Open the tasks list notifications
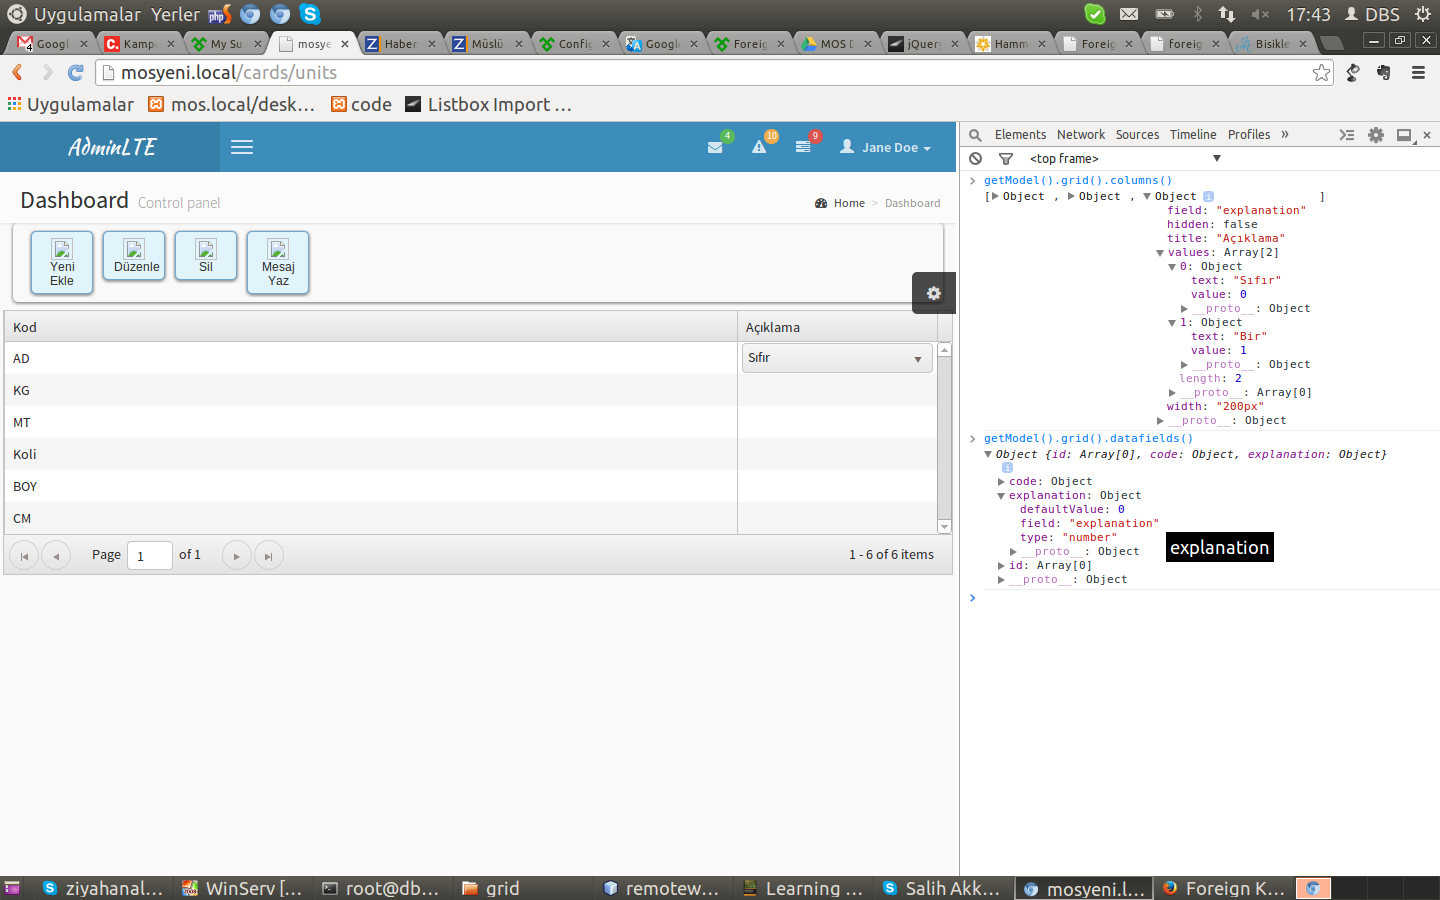Viewport: 1440px width, 900px height. tap(803, 147)
